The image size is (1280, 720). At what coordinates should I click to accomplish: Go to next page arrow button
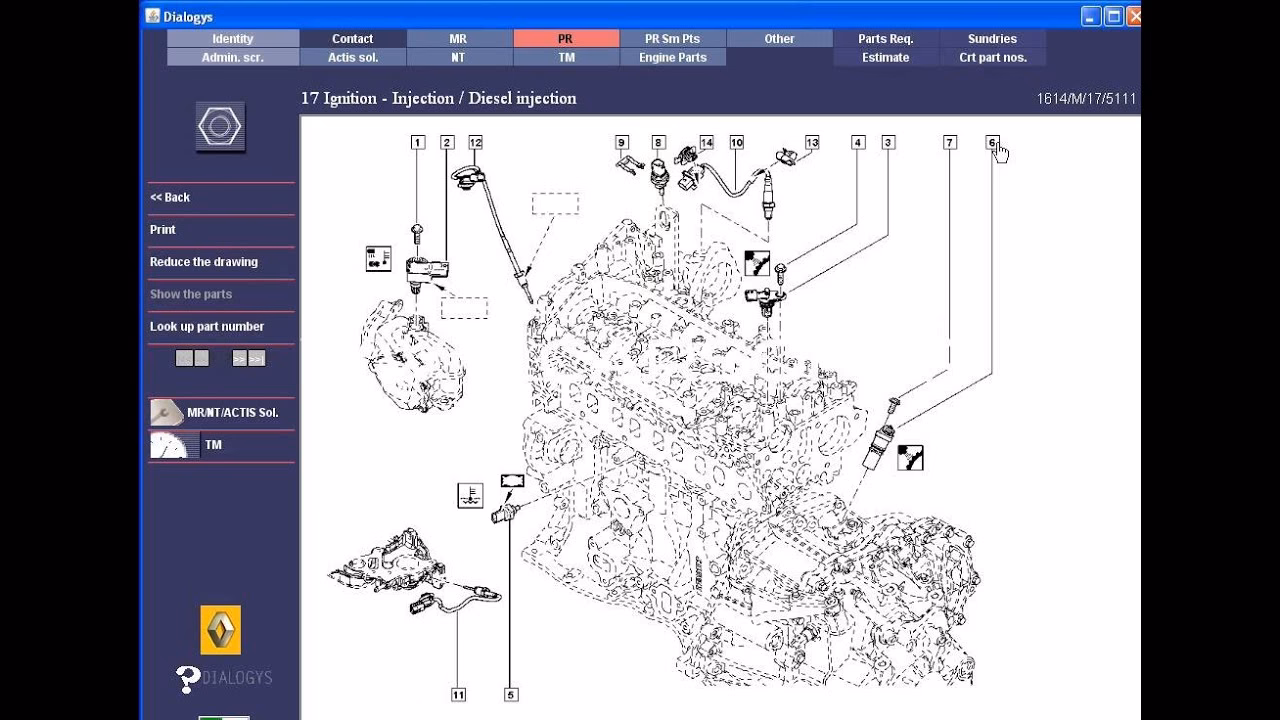tap(240, 358)
